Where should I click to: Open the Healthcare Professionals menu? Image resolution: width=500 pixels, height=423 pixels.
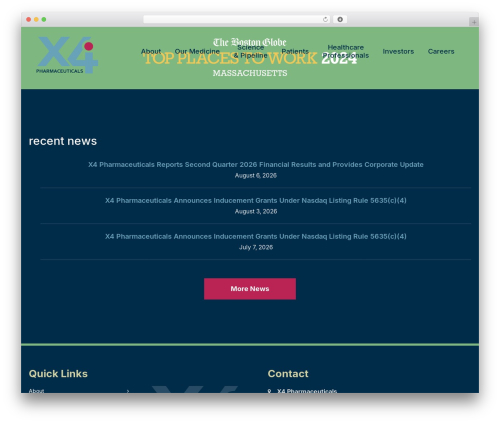click(345, 51)
